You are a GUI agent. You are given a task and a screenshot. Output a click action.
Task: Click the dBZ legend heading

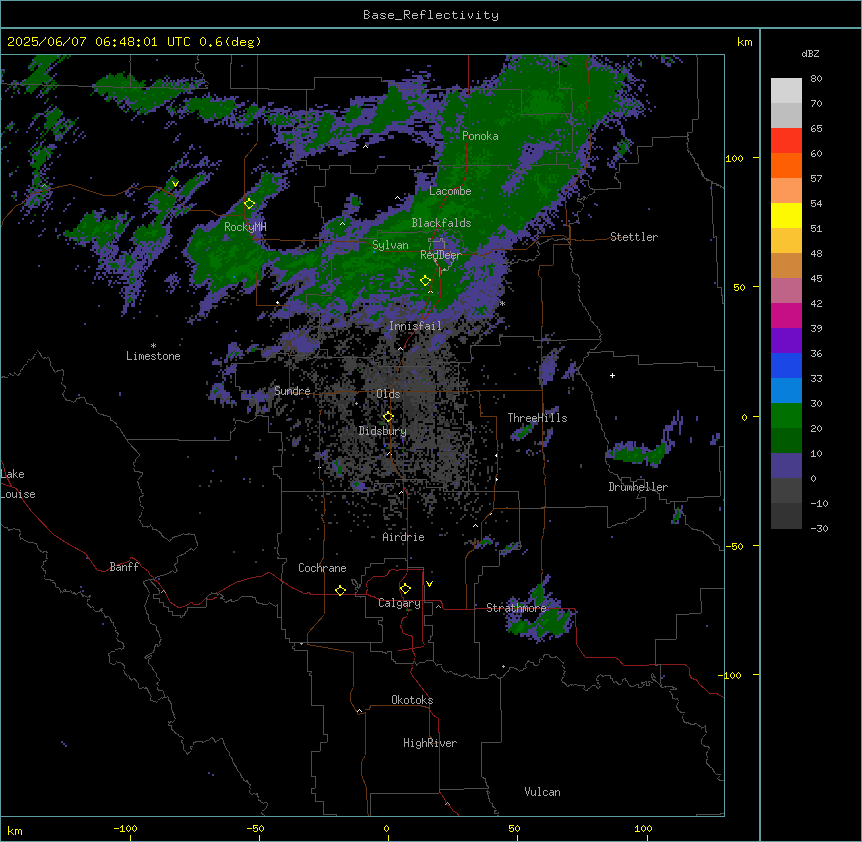click(x=810, y=54)
